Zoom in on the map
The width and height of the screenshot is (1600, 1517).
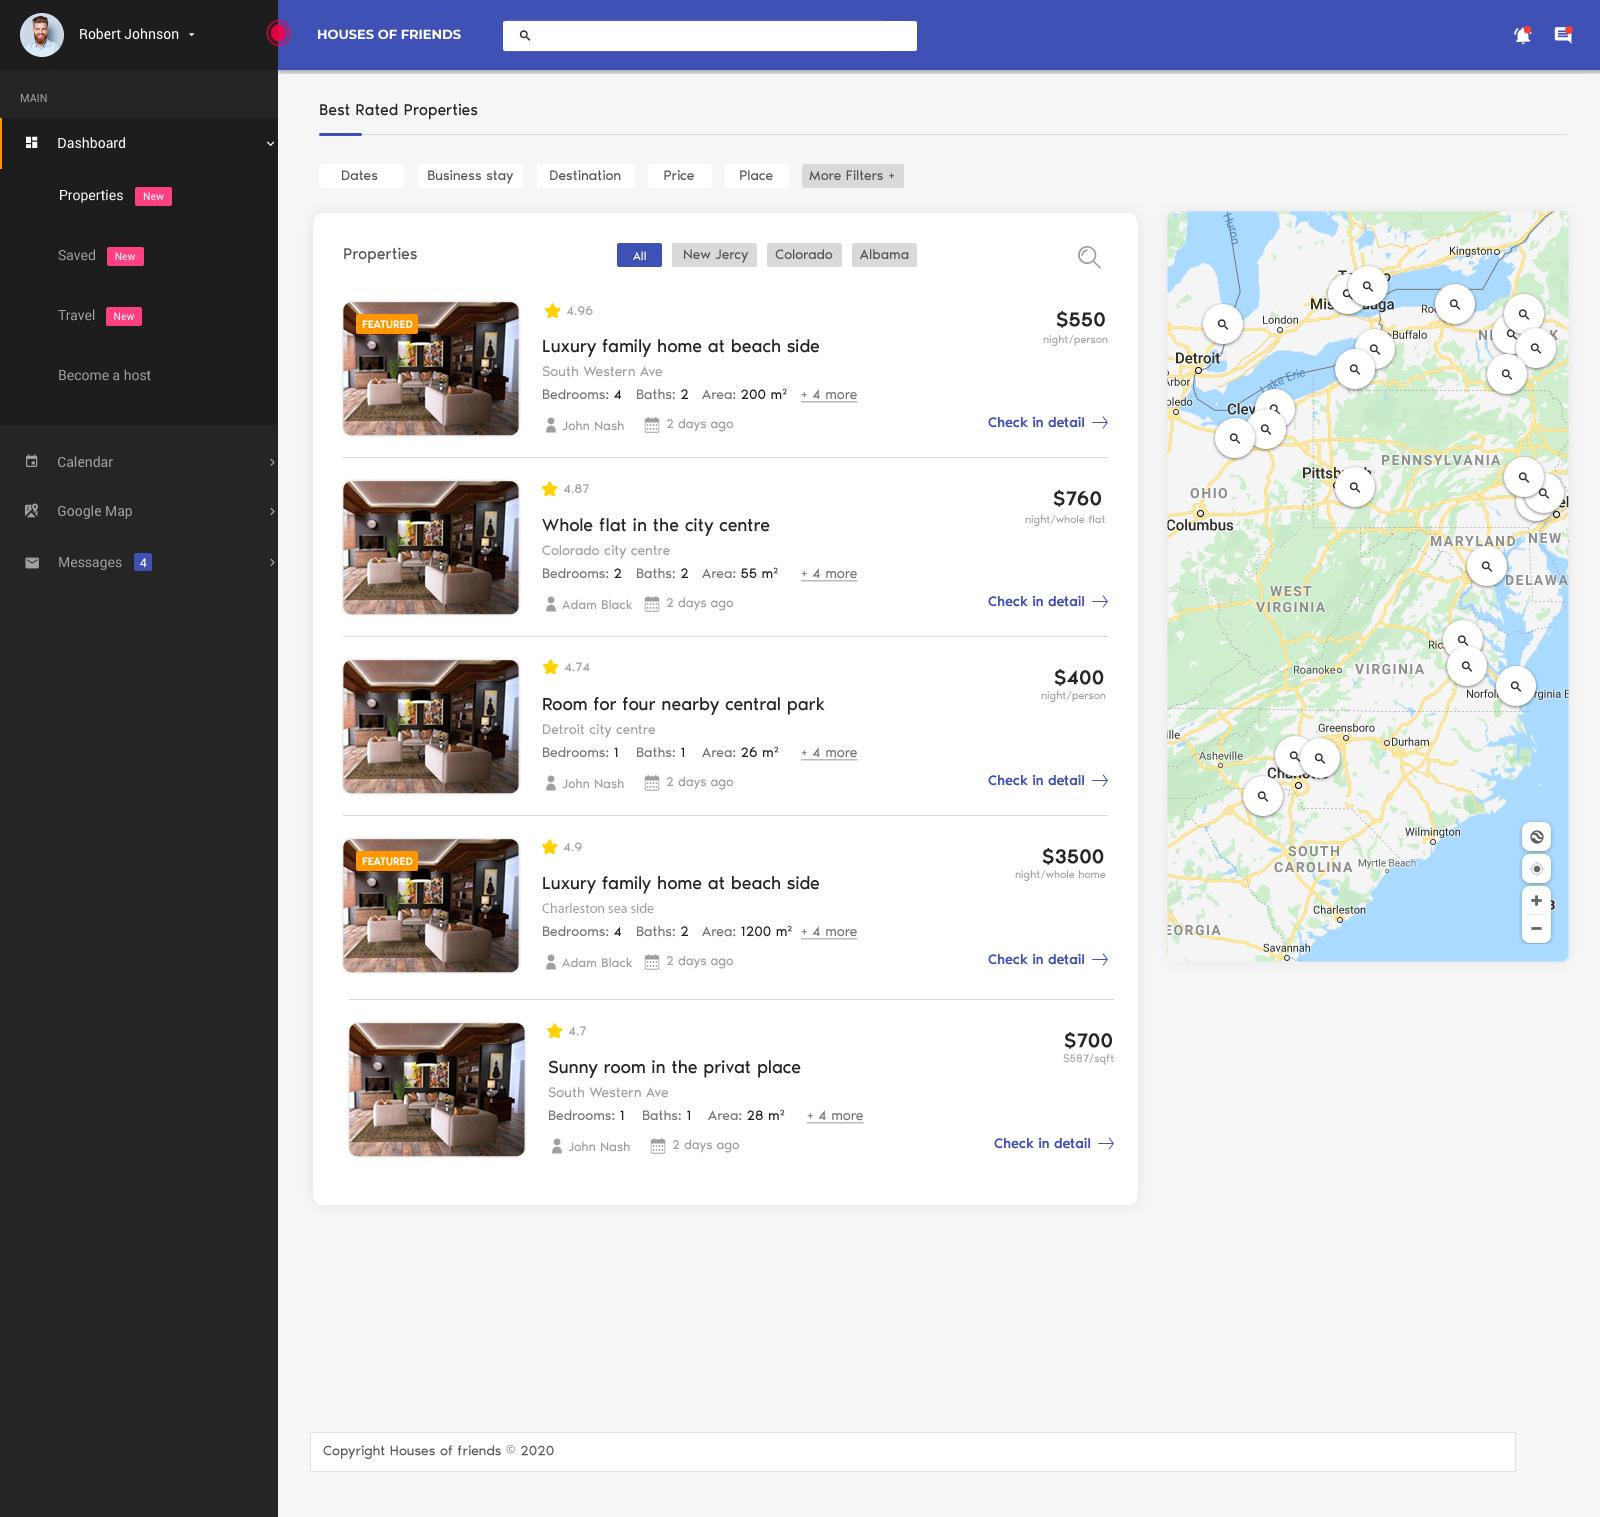point(1536,901)
